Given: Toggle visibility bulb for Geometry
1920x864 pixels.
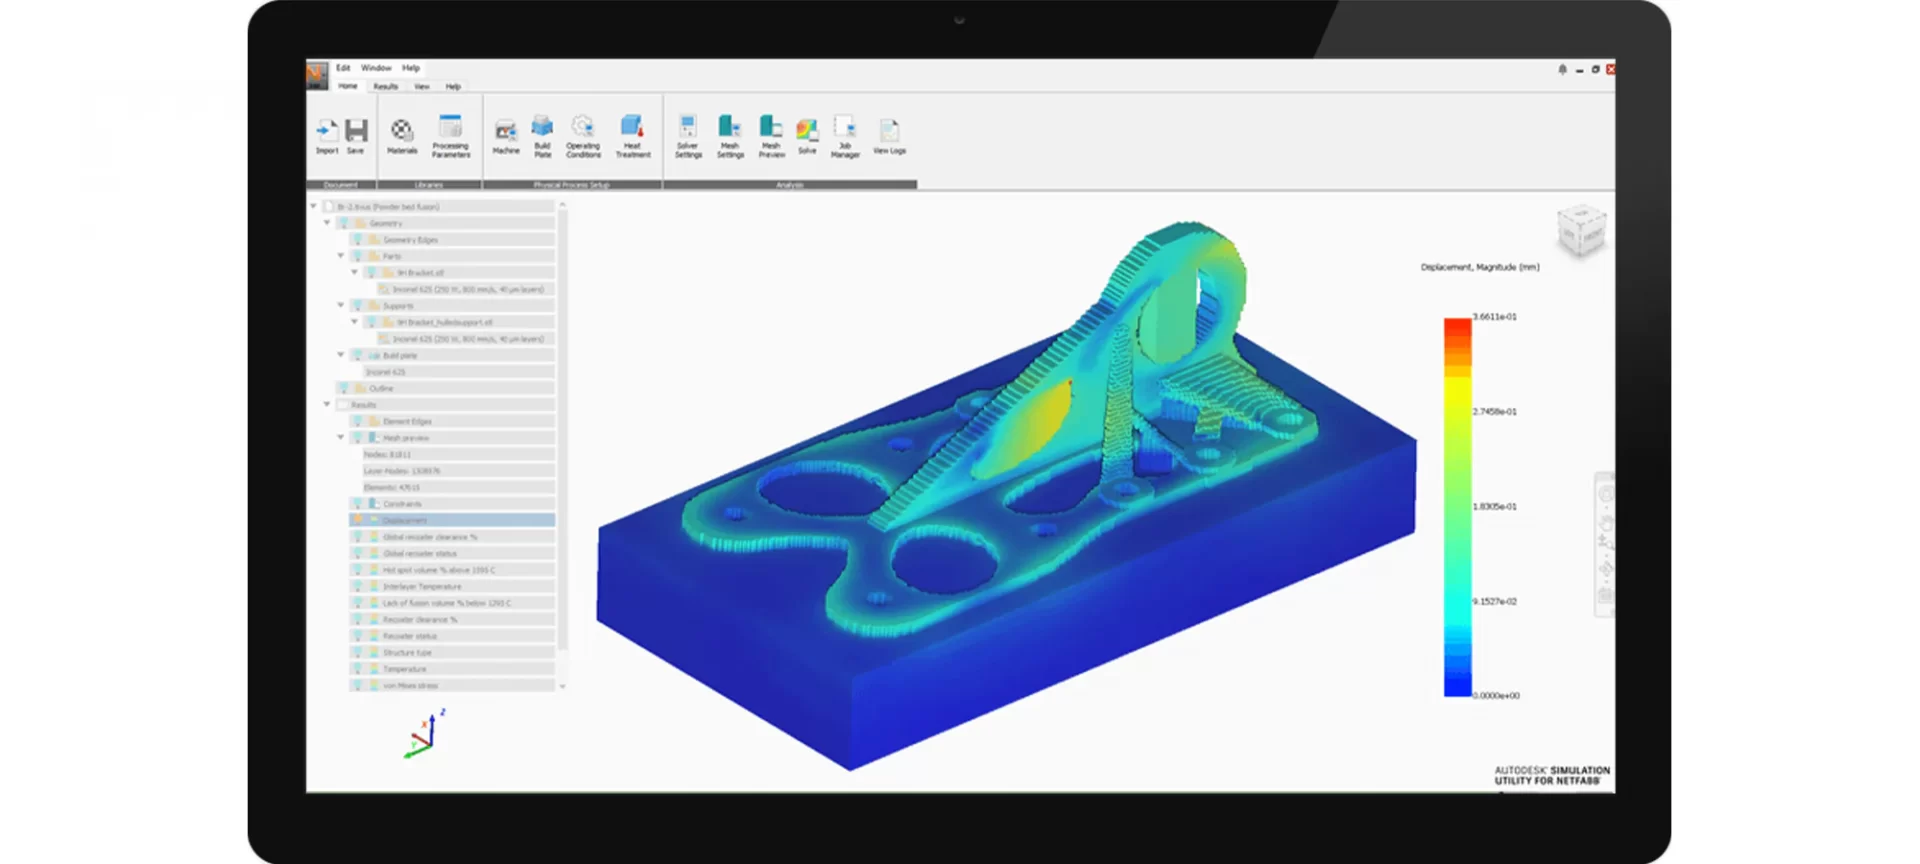Looking at the screenshot, I should (344, 223).
